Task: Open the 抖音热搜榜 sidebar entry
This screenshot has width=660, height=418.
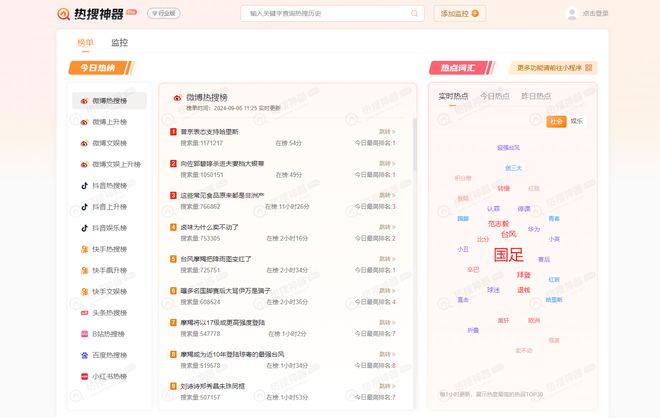Action: (109, 186)
